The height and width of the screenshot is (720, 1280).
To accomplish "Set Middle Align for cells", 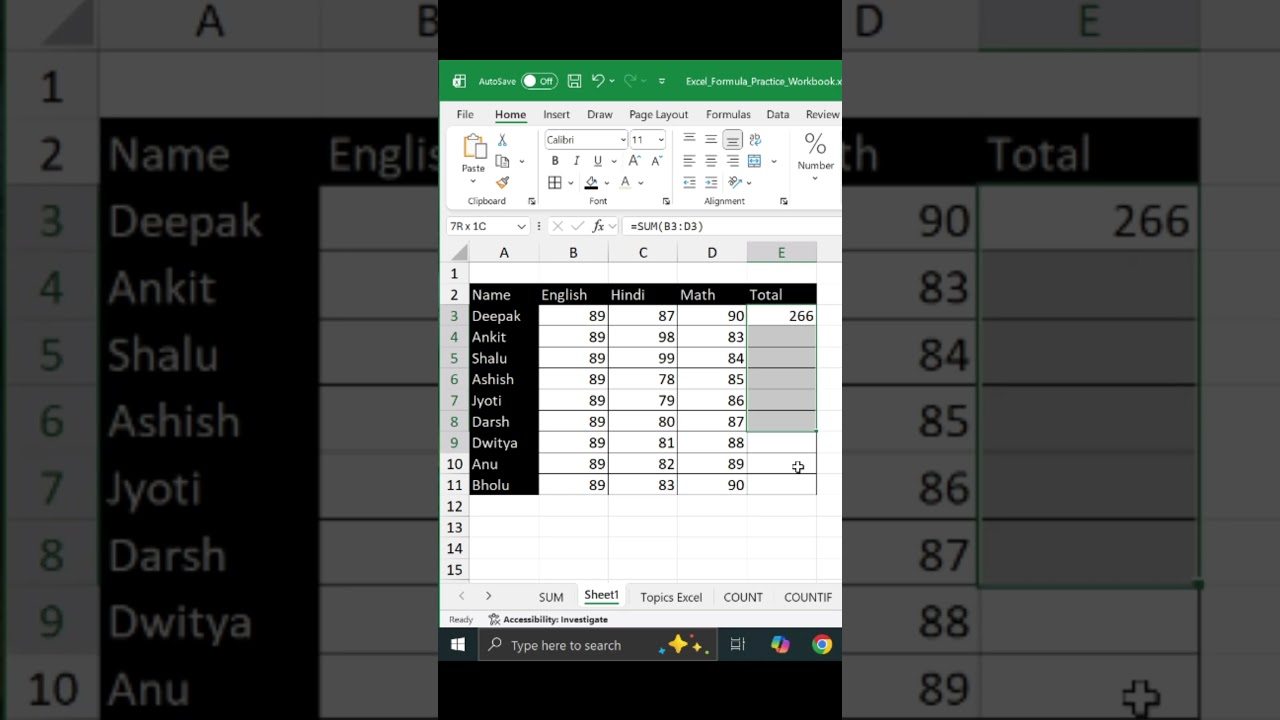I will click(711, 140).
